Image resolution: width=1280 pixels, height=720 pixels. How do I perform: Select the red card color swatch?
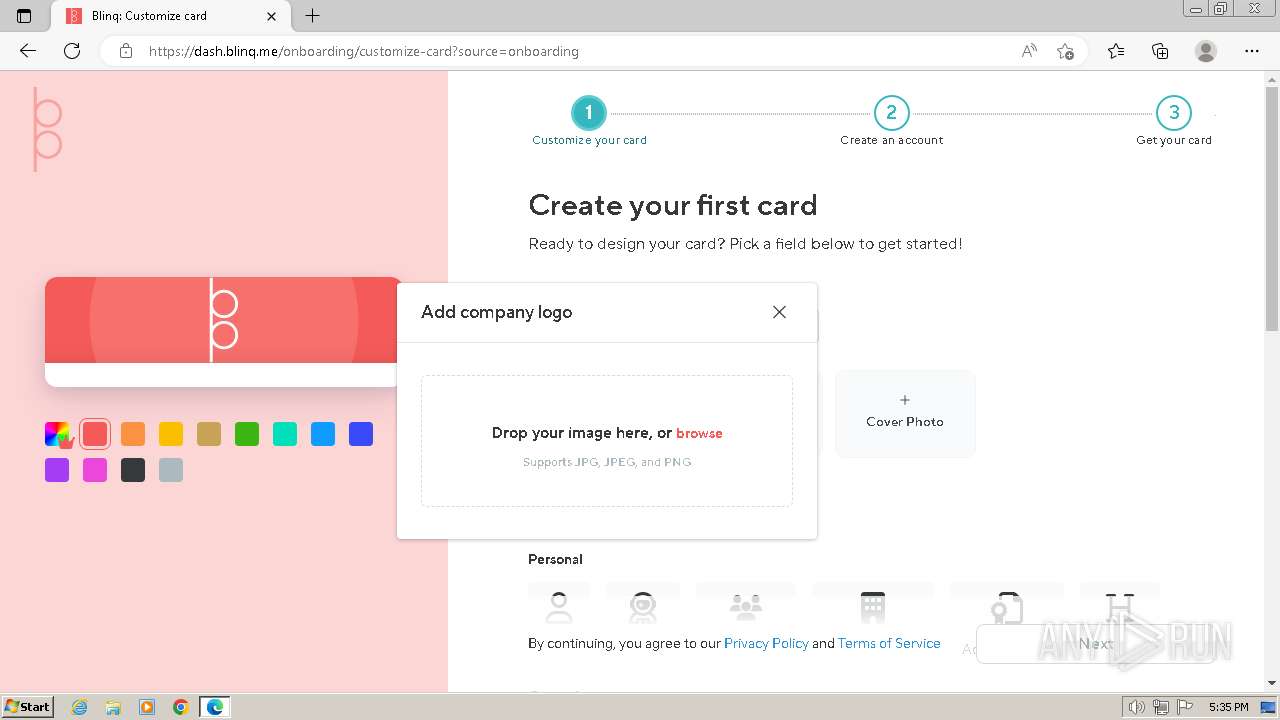(x=95, y=434)
